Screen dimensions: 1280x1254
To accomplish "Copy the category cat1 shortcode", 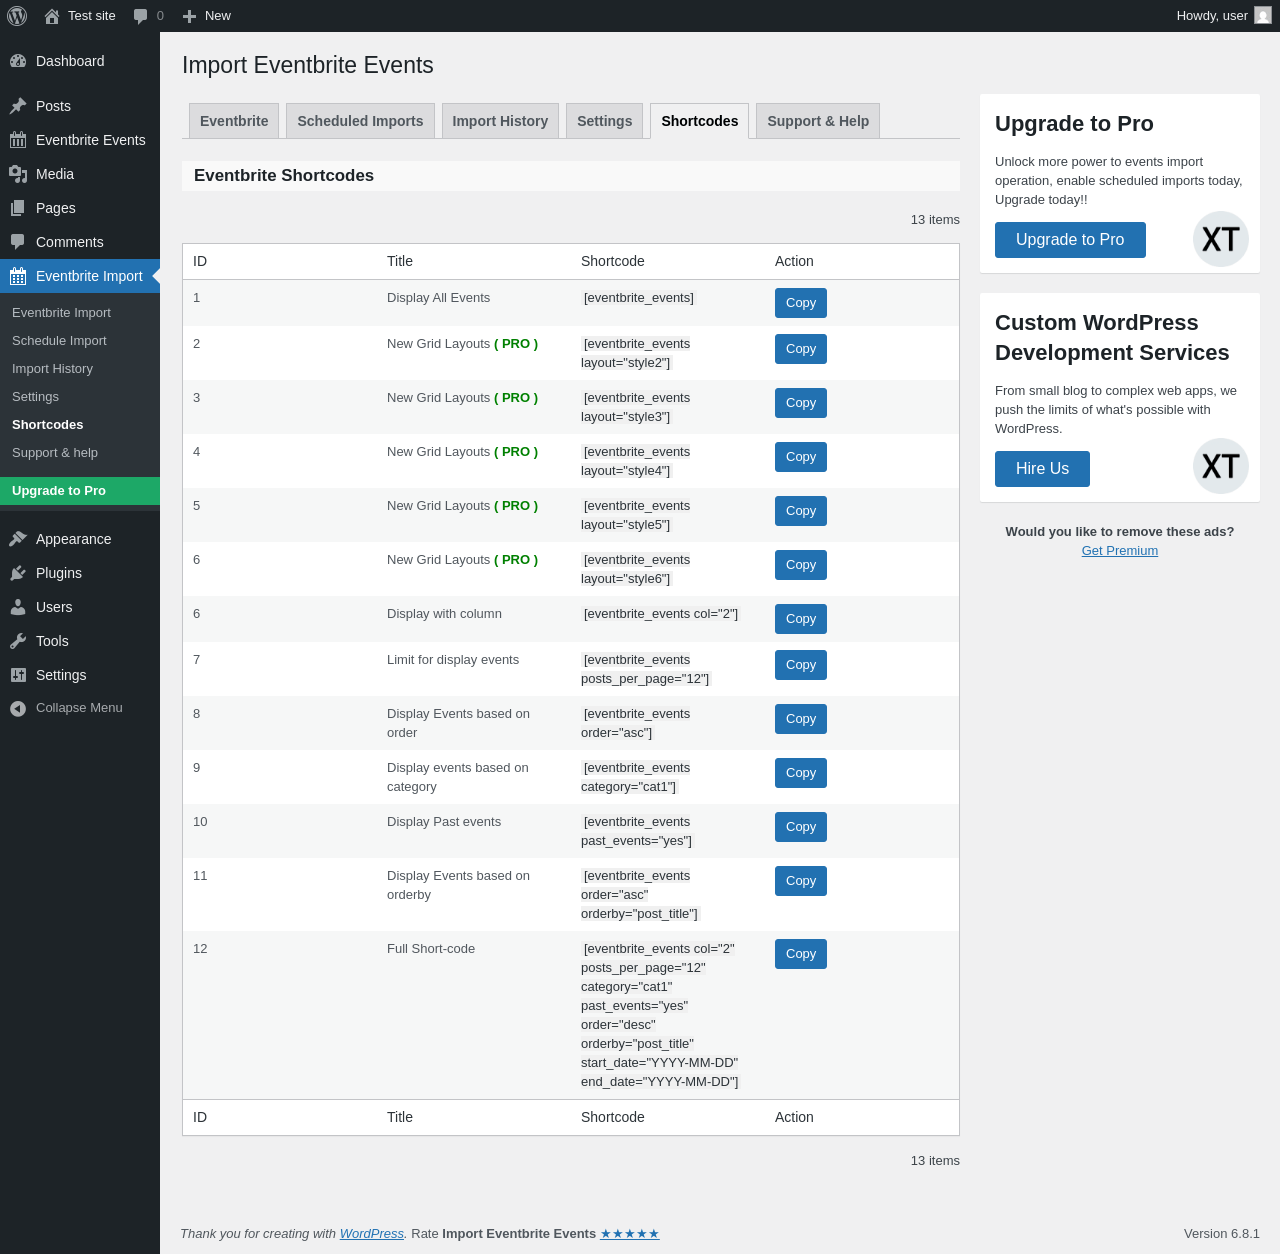I will tap(801, 773).
